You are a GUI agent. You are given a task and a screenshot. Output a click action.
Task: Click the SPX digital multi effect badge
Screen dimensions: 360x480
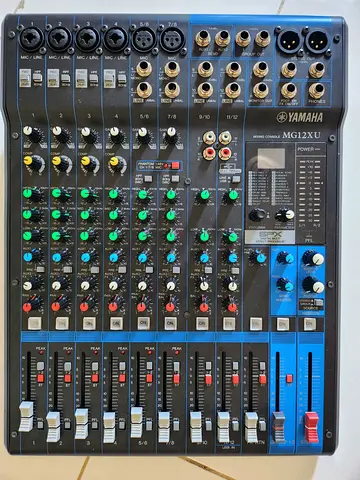click(x=270, y=237)
